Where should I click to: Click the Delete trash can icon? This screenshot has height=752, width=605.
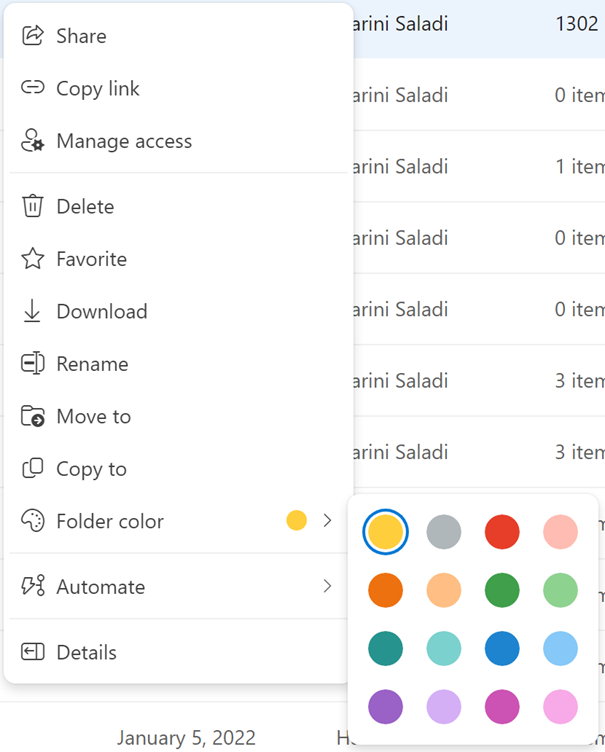[33, 206]
